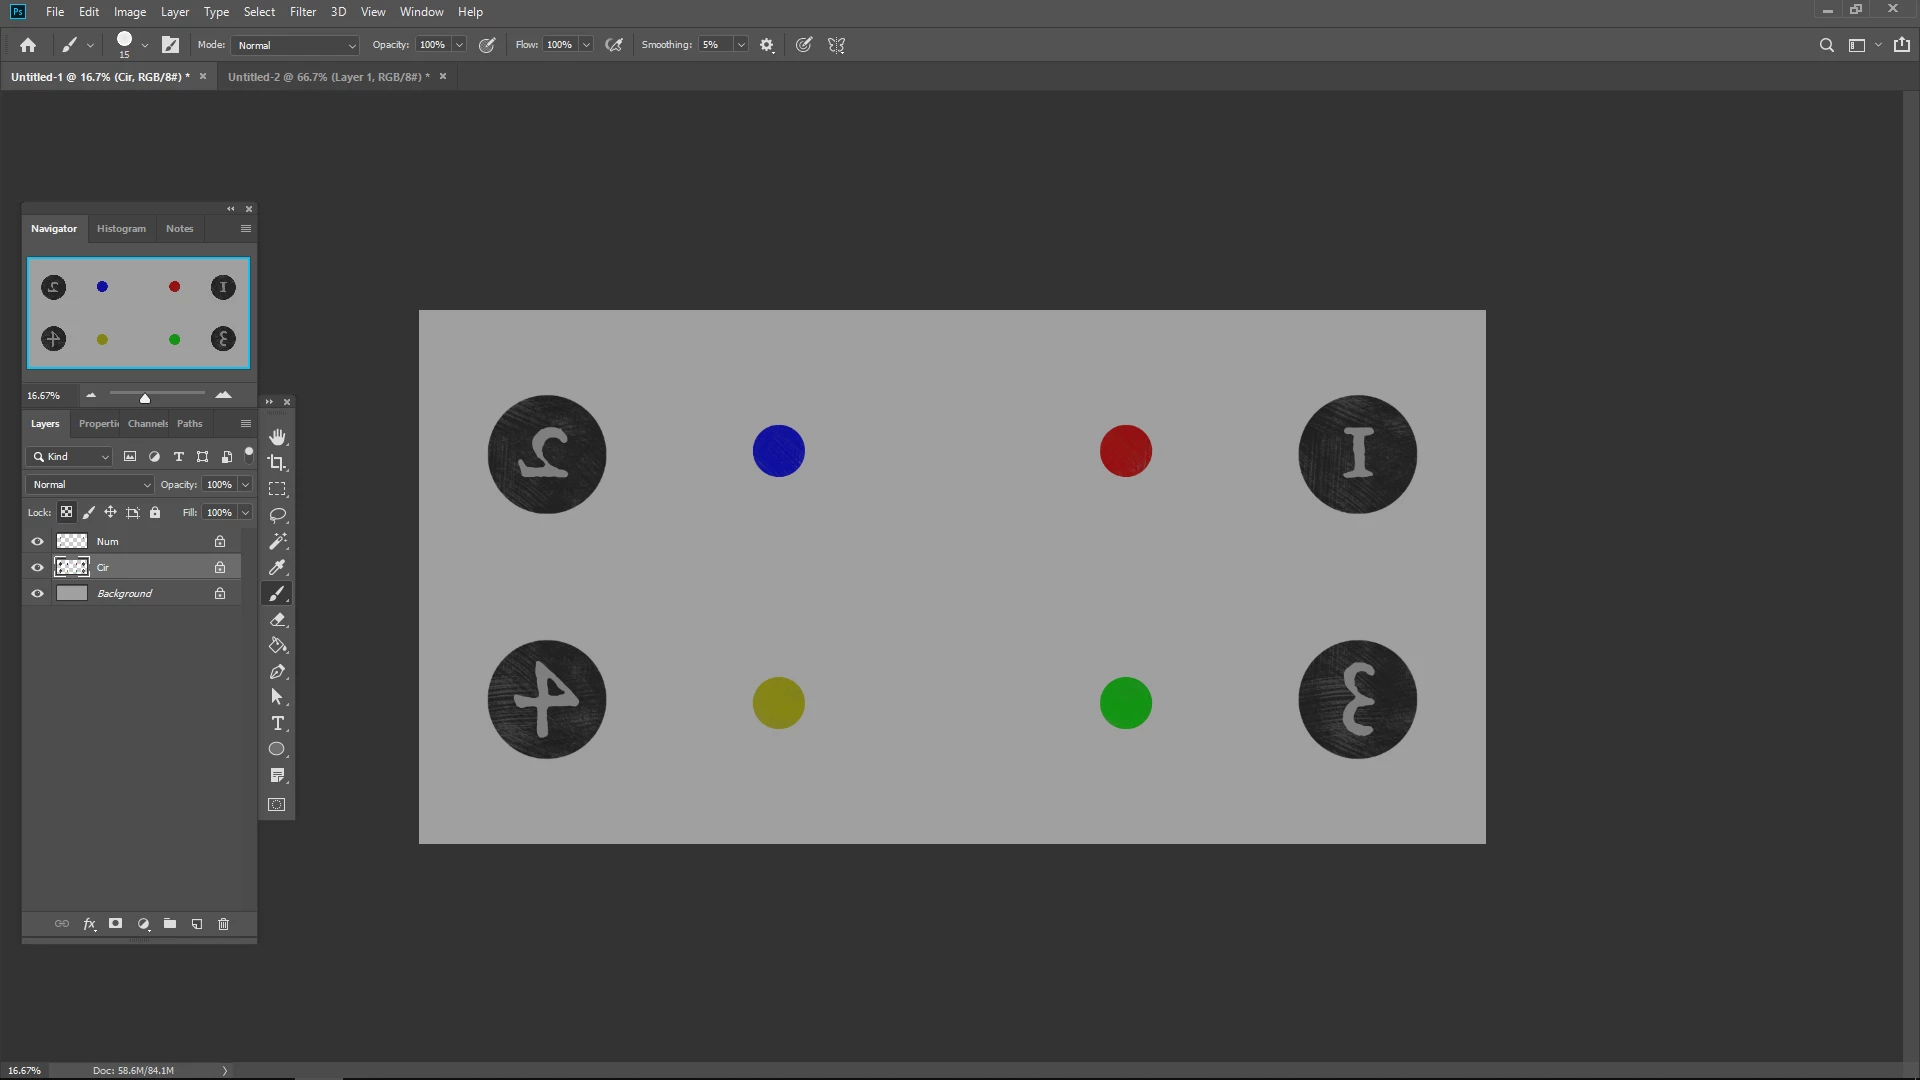1920x1080 pixels.
Task: Select the Hand tool
Action: point(277,437)
